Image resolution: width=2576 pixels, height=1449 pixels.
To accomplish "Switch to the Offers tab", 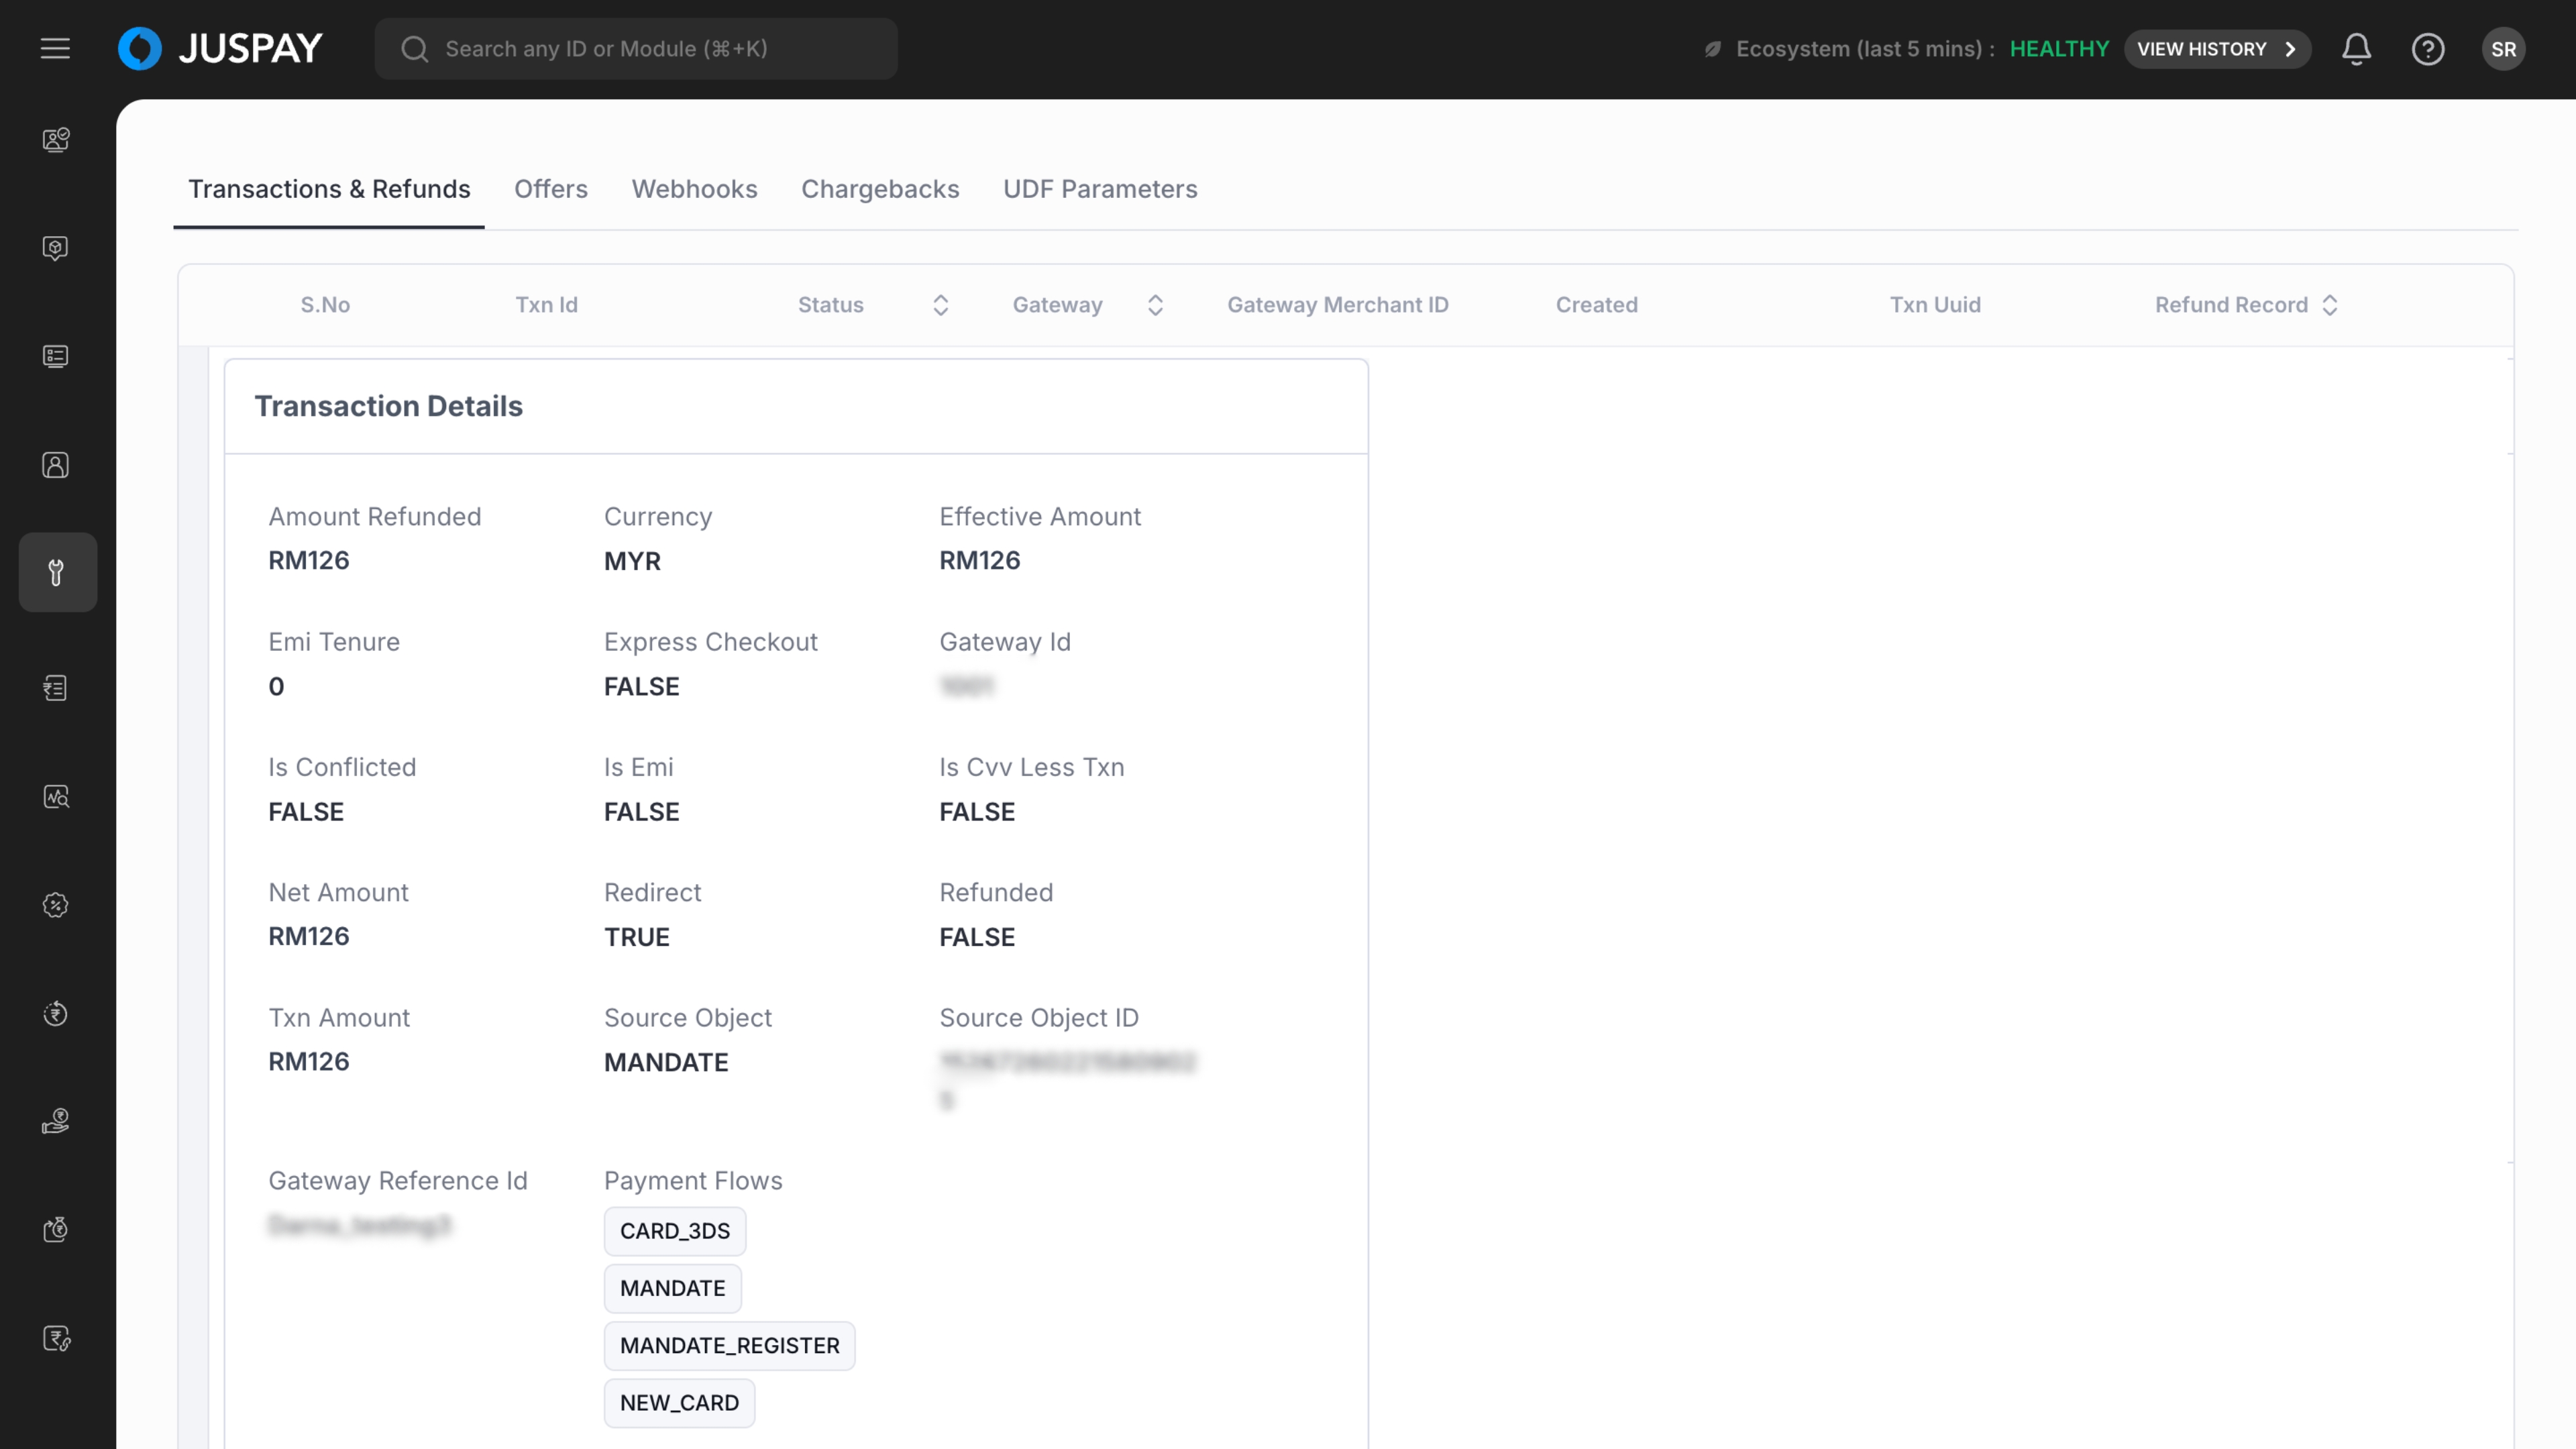I will (x=550, y=189).
